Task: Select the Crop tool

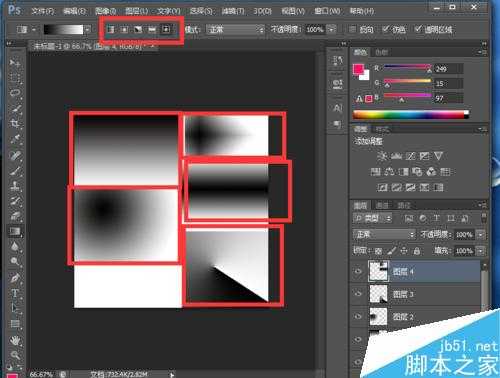Action: [x=15, y=124]
